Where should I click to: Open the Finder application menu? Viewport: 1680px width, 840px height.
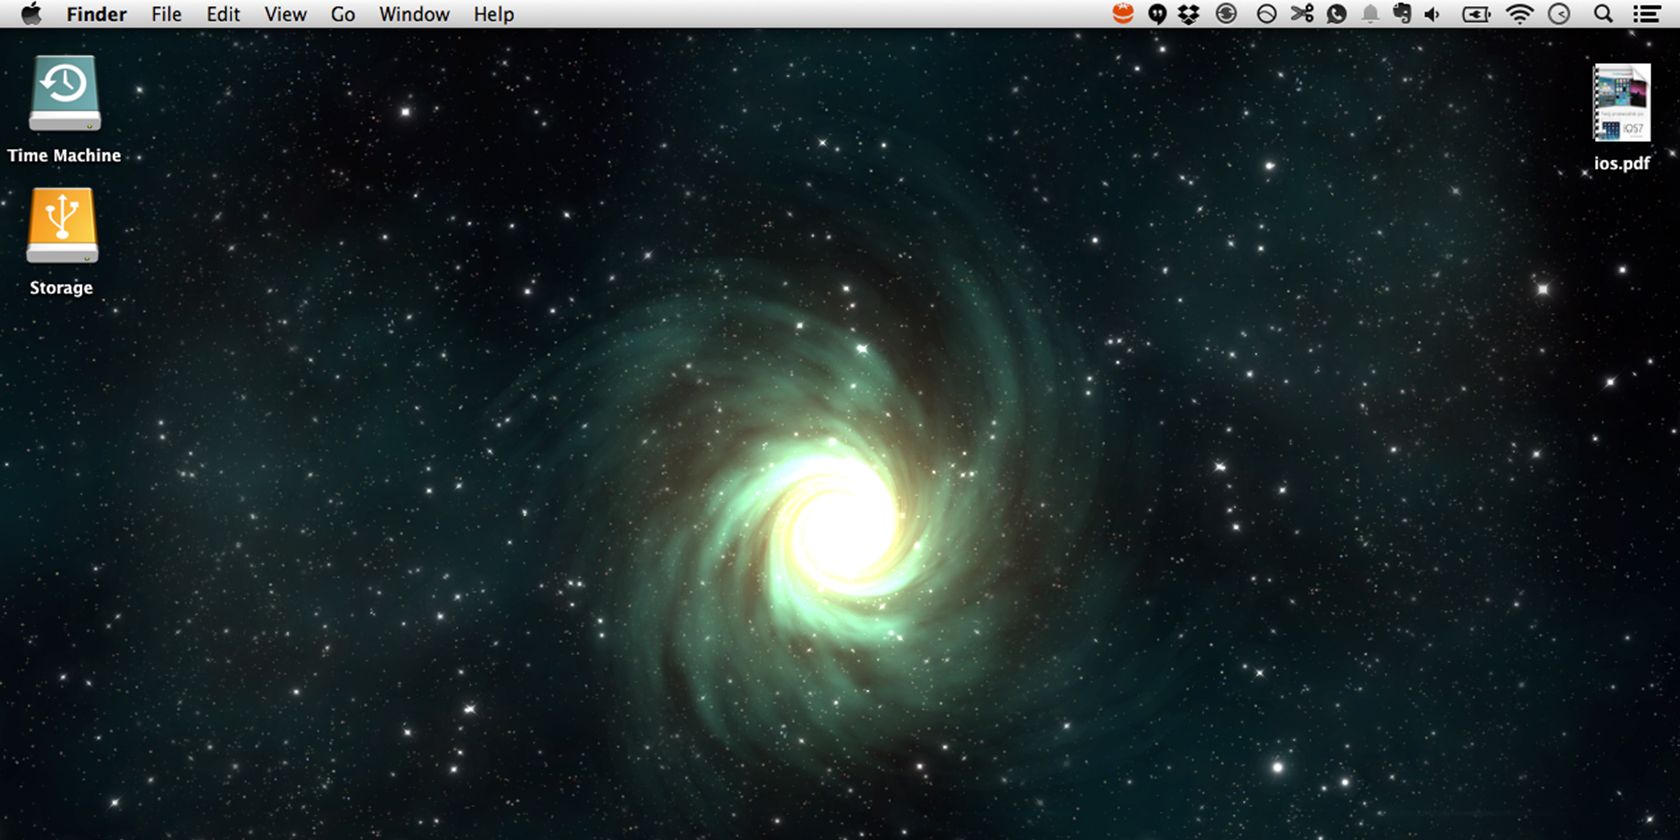[x=96, y=14]
